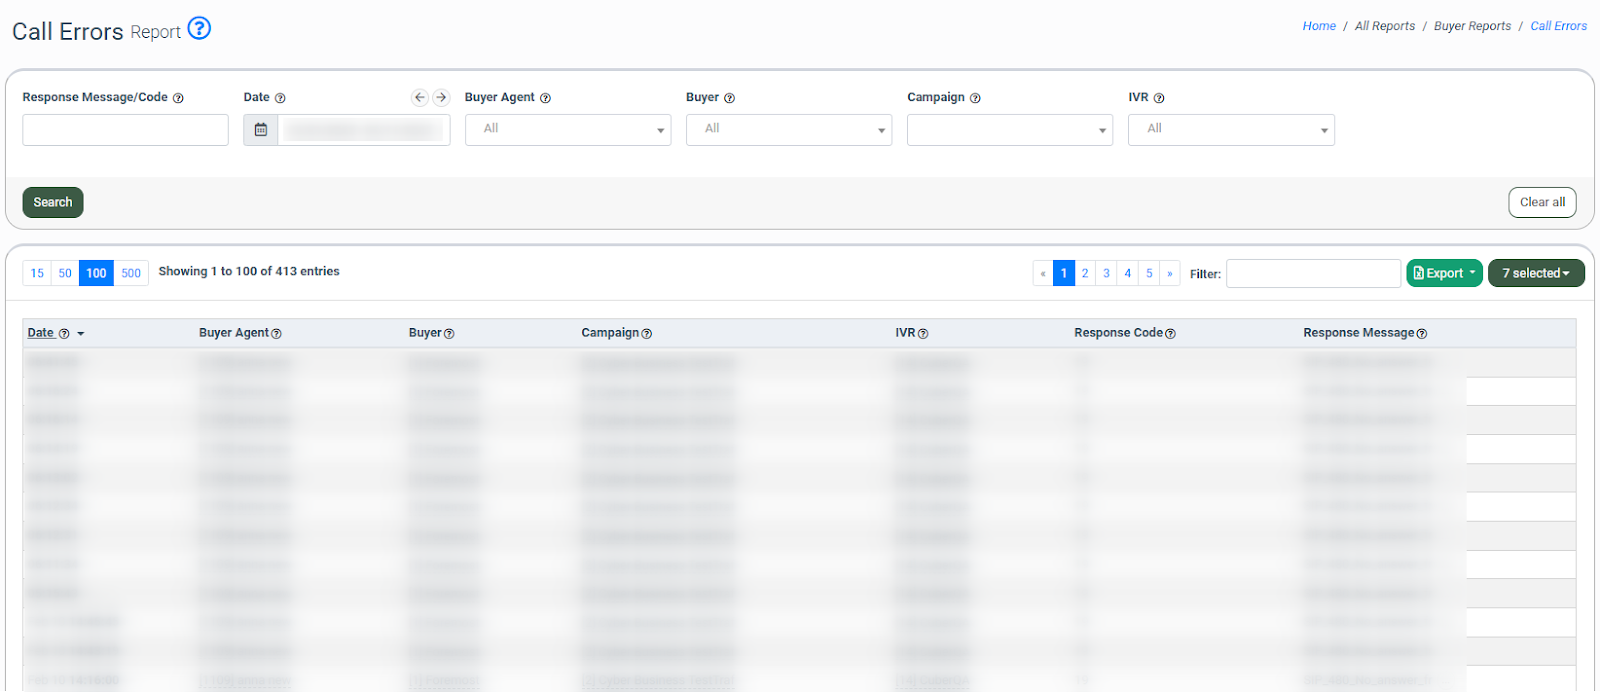Click help icon beside Buyer Agent filter label
The width and height of the screenshot is (1600, 693).
coord(545,98)
